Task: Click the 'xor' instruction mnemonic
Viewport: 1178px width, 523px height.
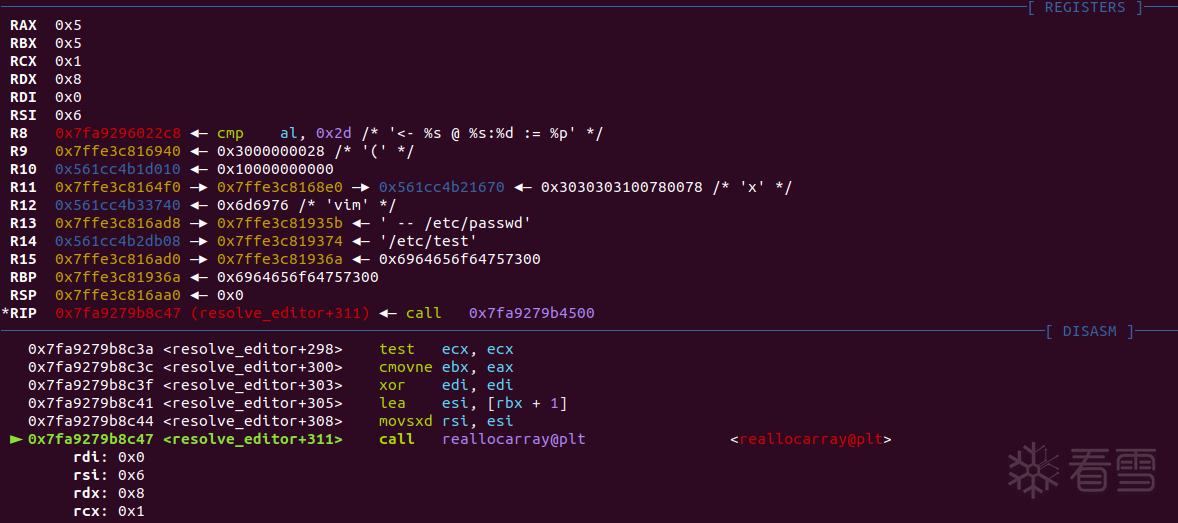Action: tap(393, 385)
